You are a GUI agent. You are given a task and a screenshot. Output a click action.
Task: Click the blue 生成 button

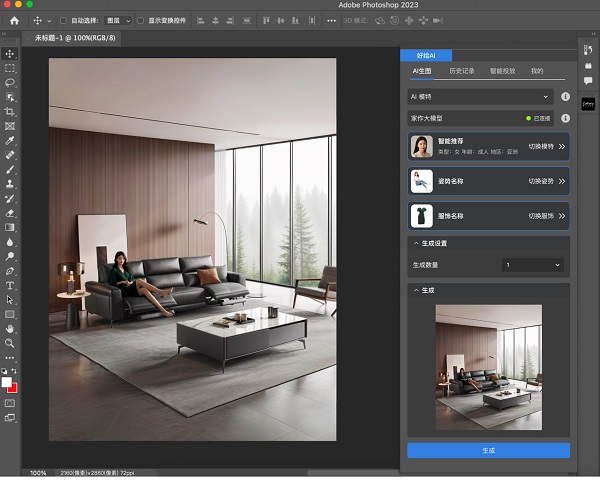coord(488,451)
